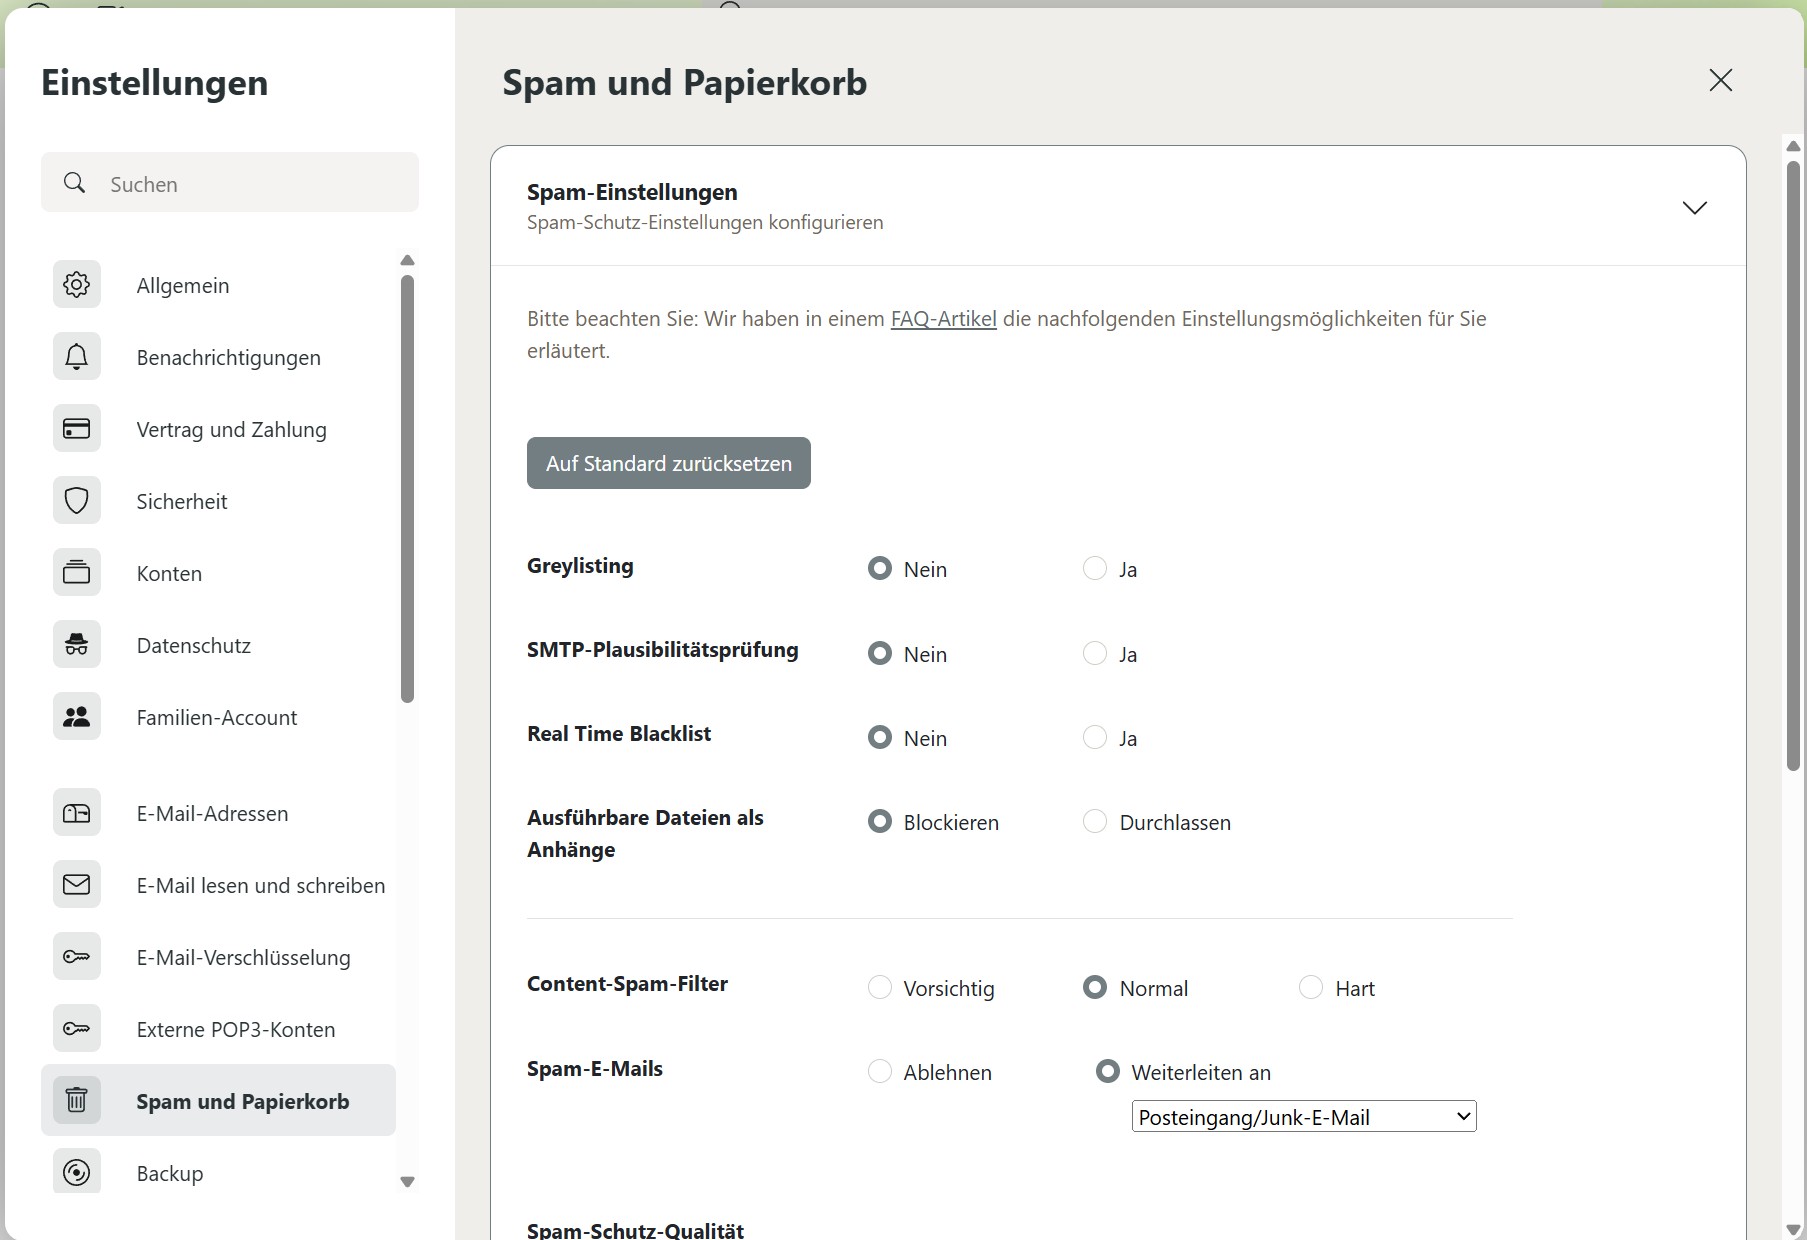Click Auf Standard zurücksetzen button
This screenshot has width=1807, height=1240.
click(668, 463)
